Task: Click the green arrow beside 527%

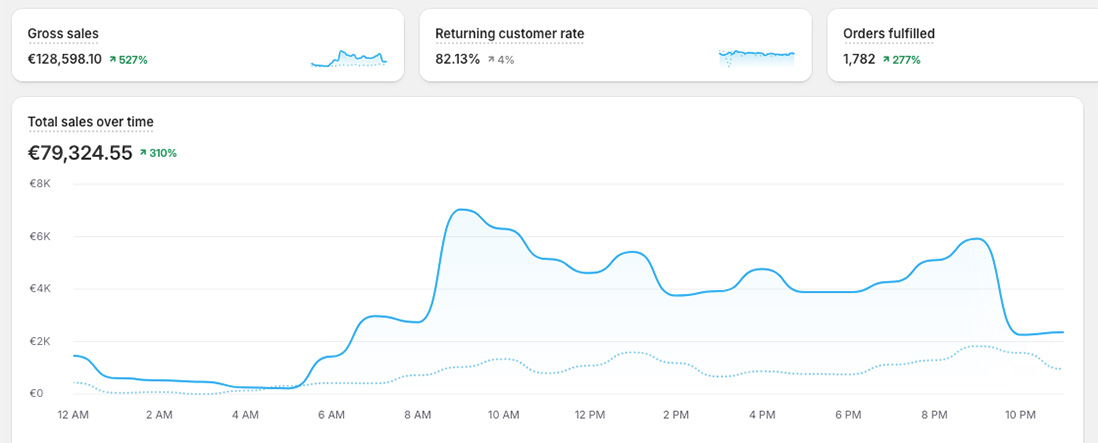Action: point(112,60)
